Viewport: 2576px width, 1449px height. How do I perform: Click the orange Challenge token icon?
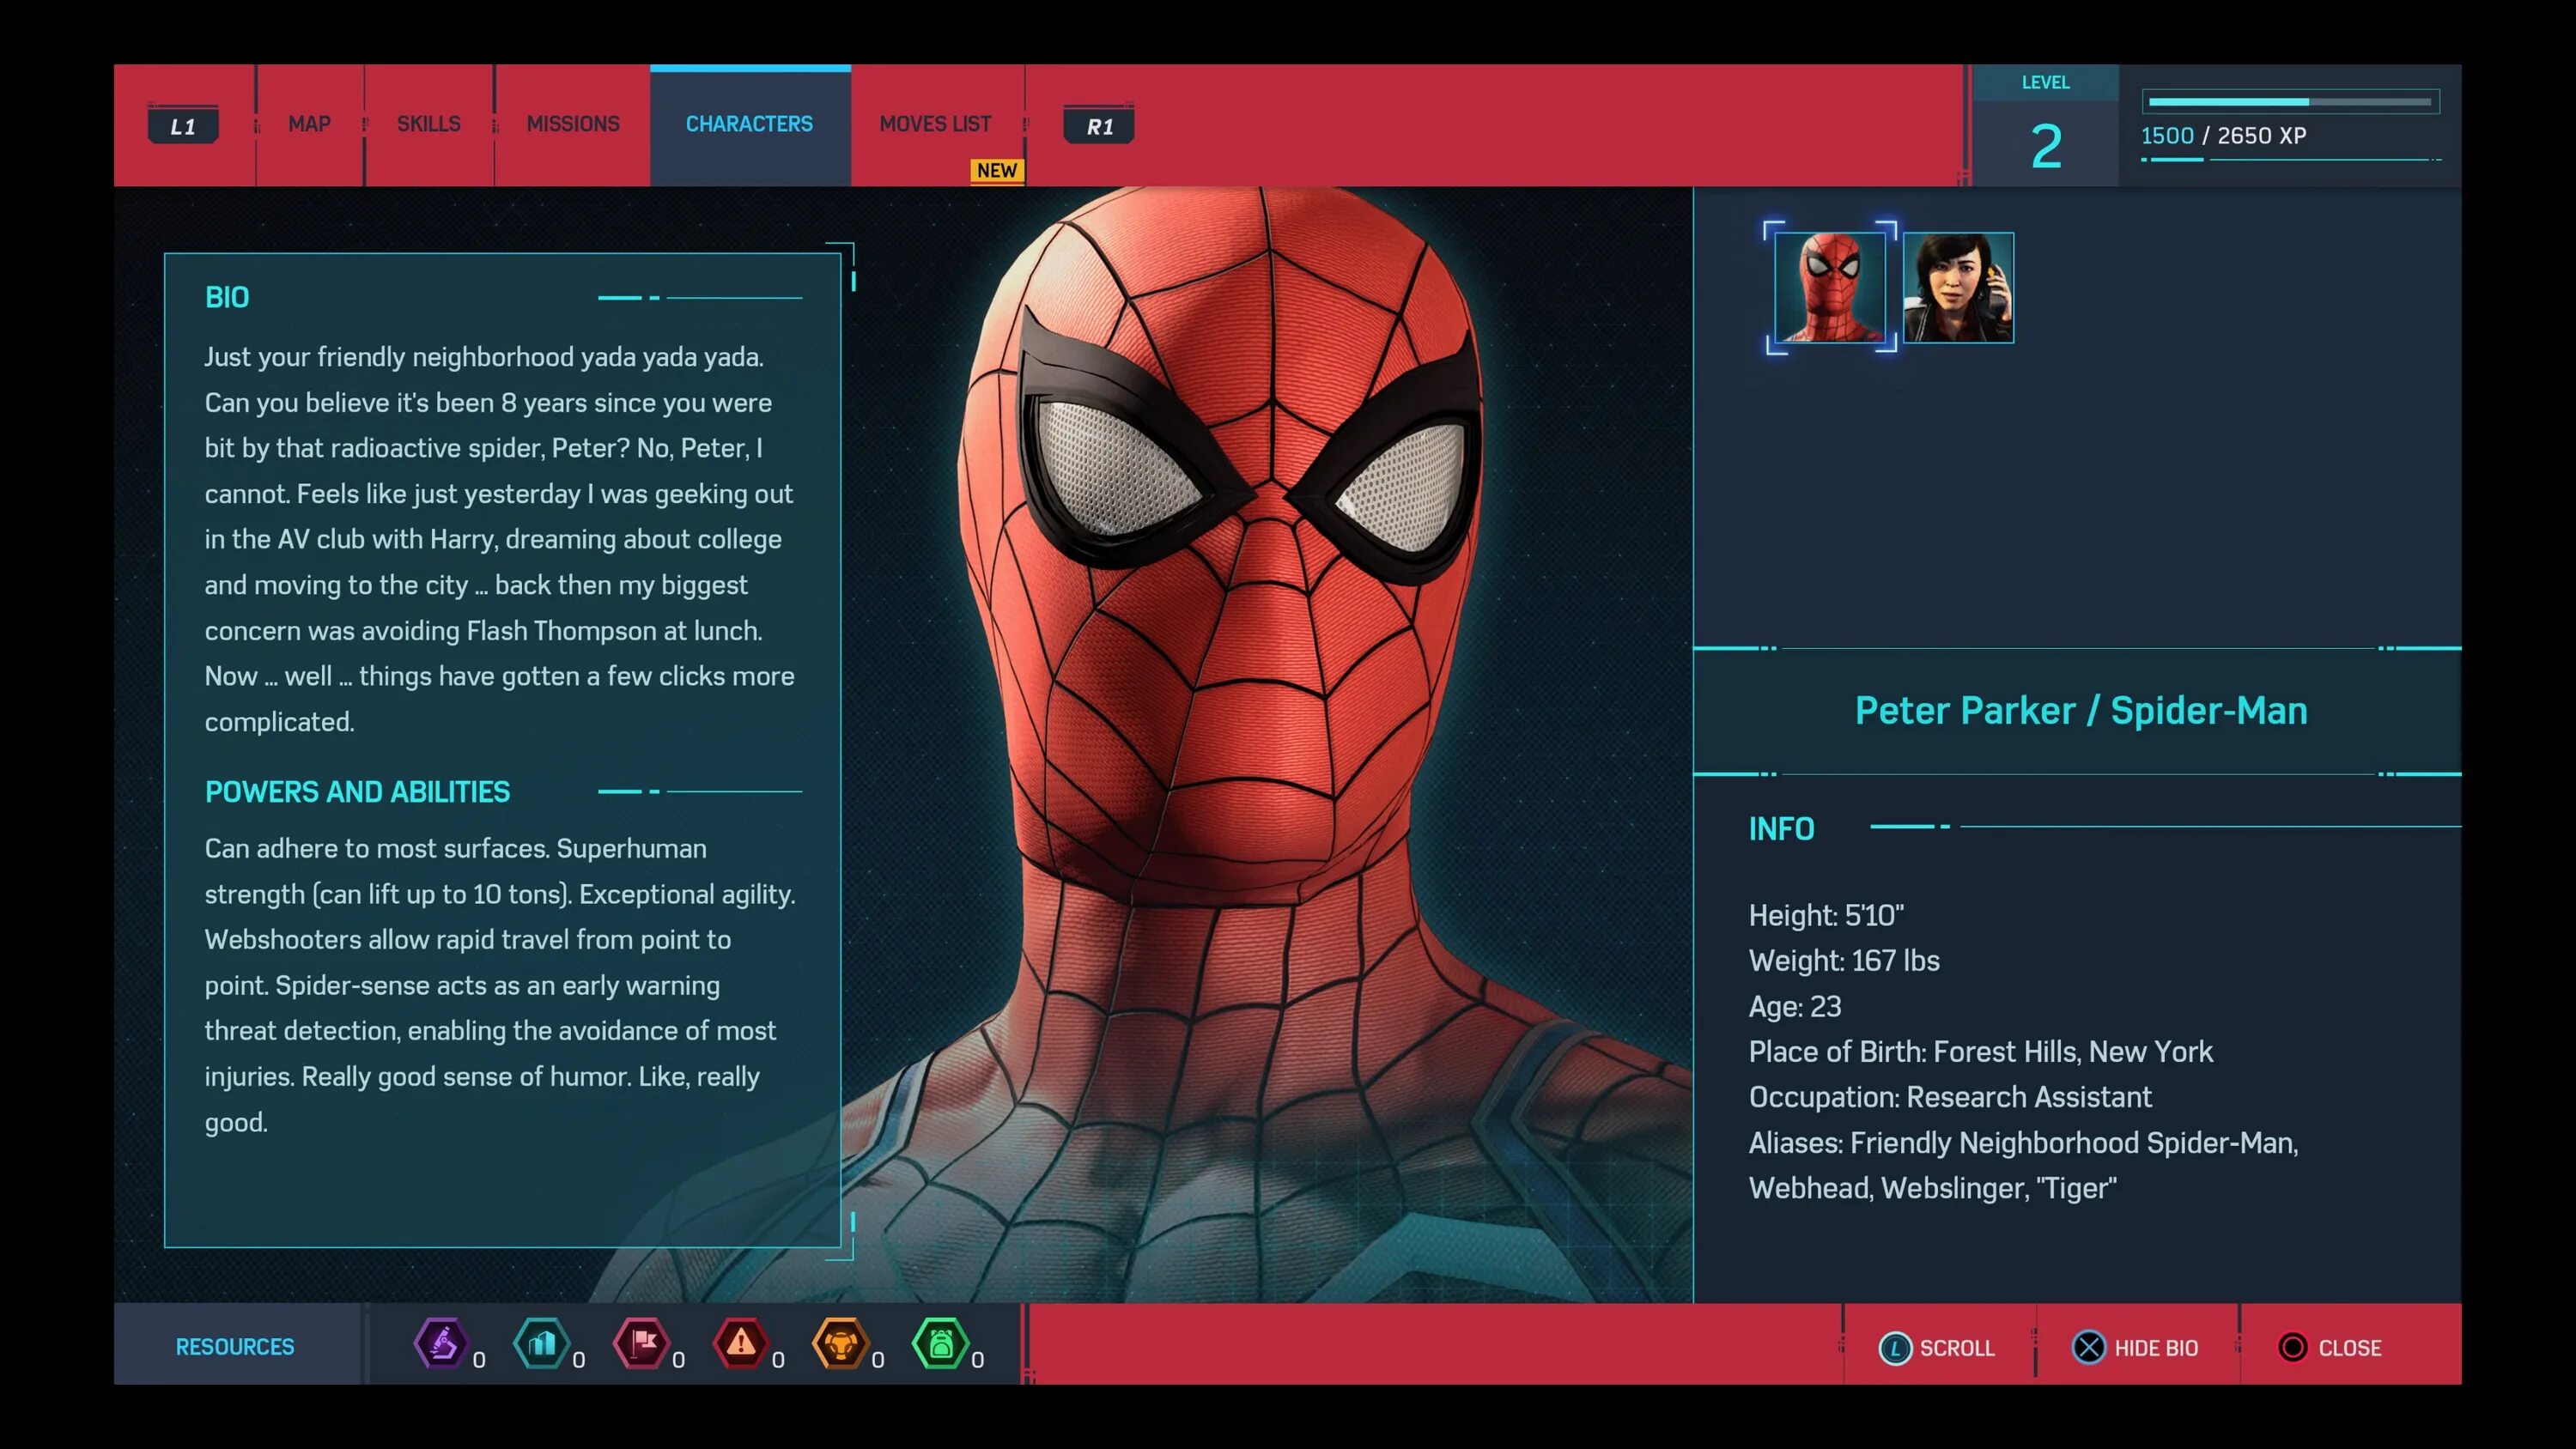tap(840, 1343)
